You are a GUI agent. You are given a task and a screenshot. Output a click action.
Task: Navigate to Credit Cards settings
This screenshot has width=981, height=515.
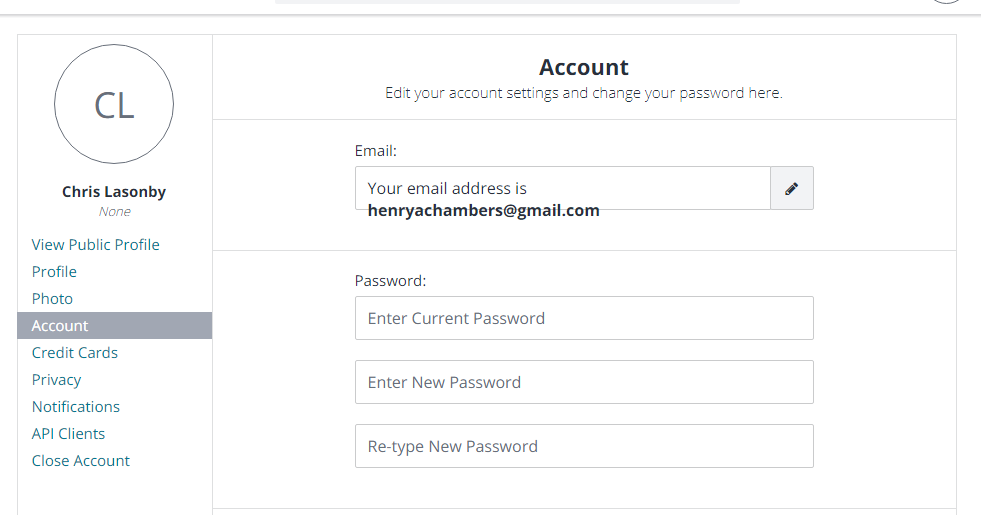[x=75, y=353]
